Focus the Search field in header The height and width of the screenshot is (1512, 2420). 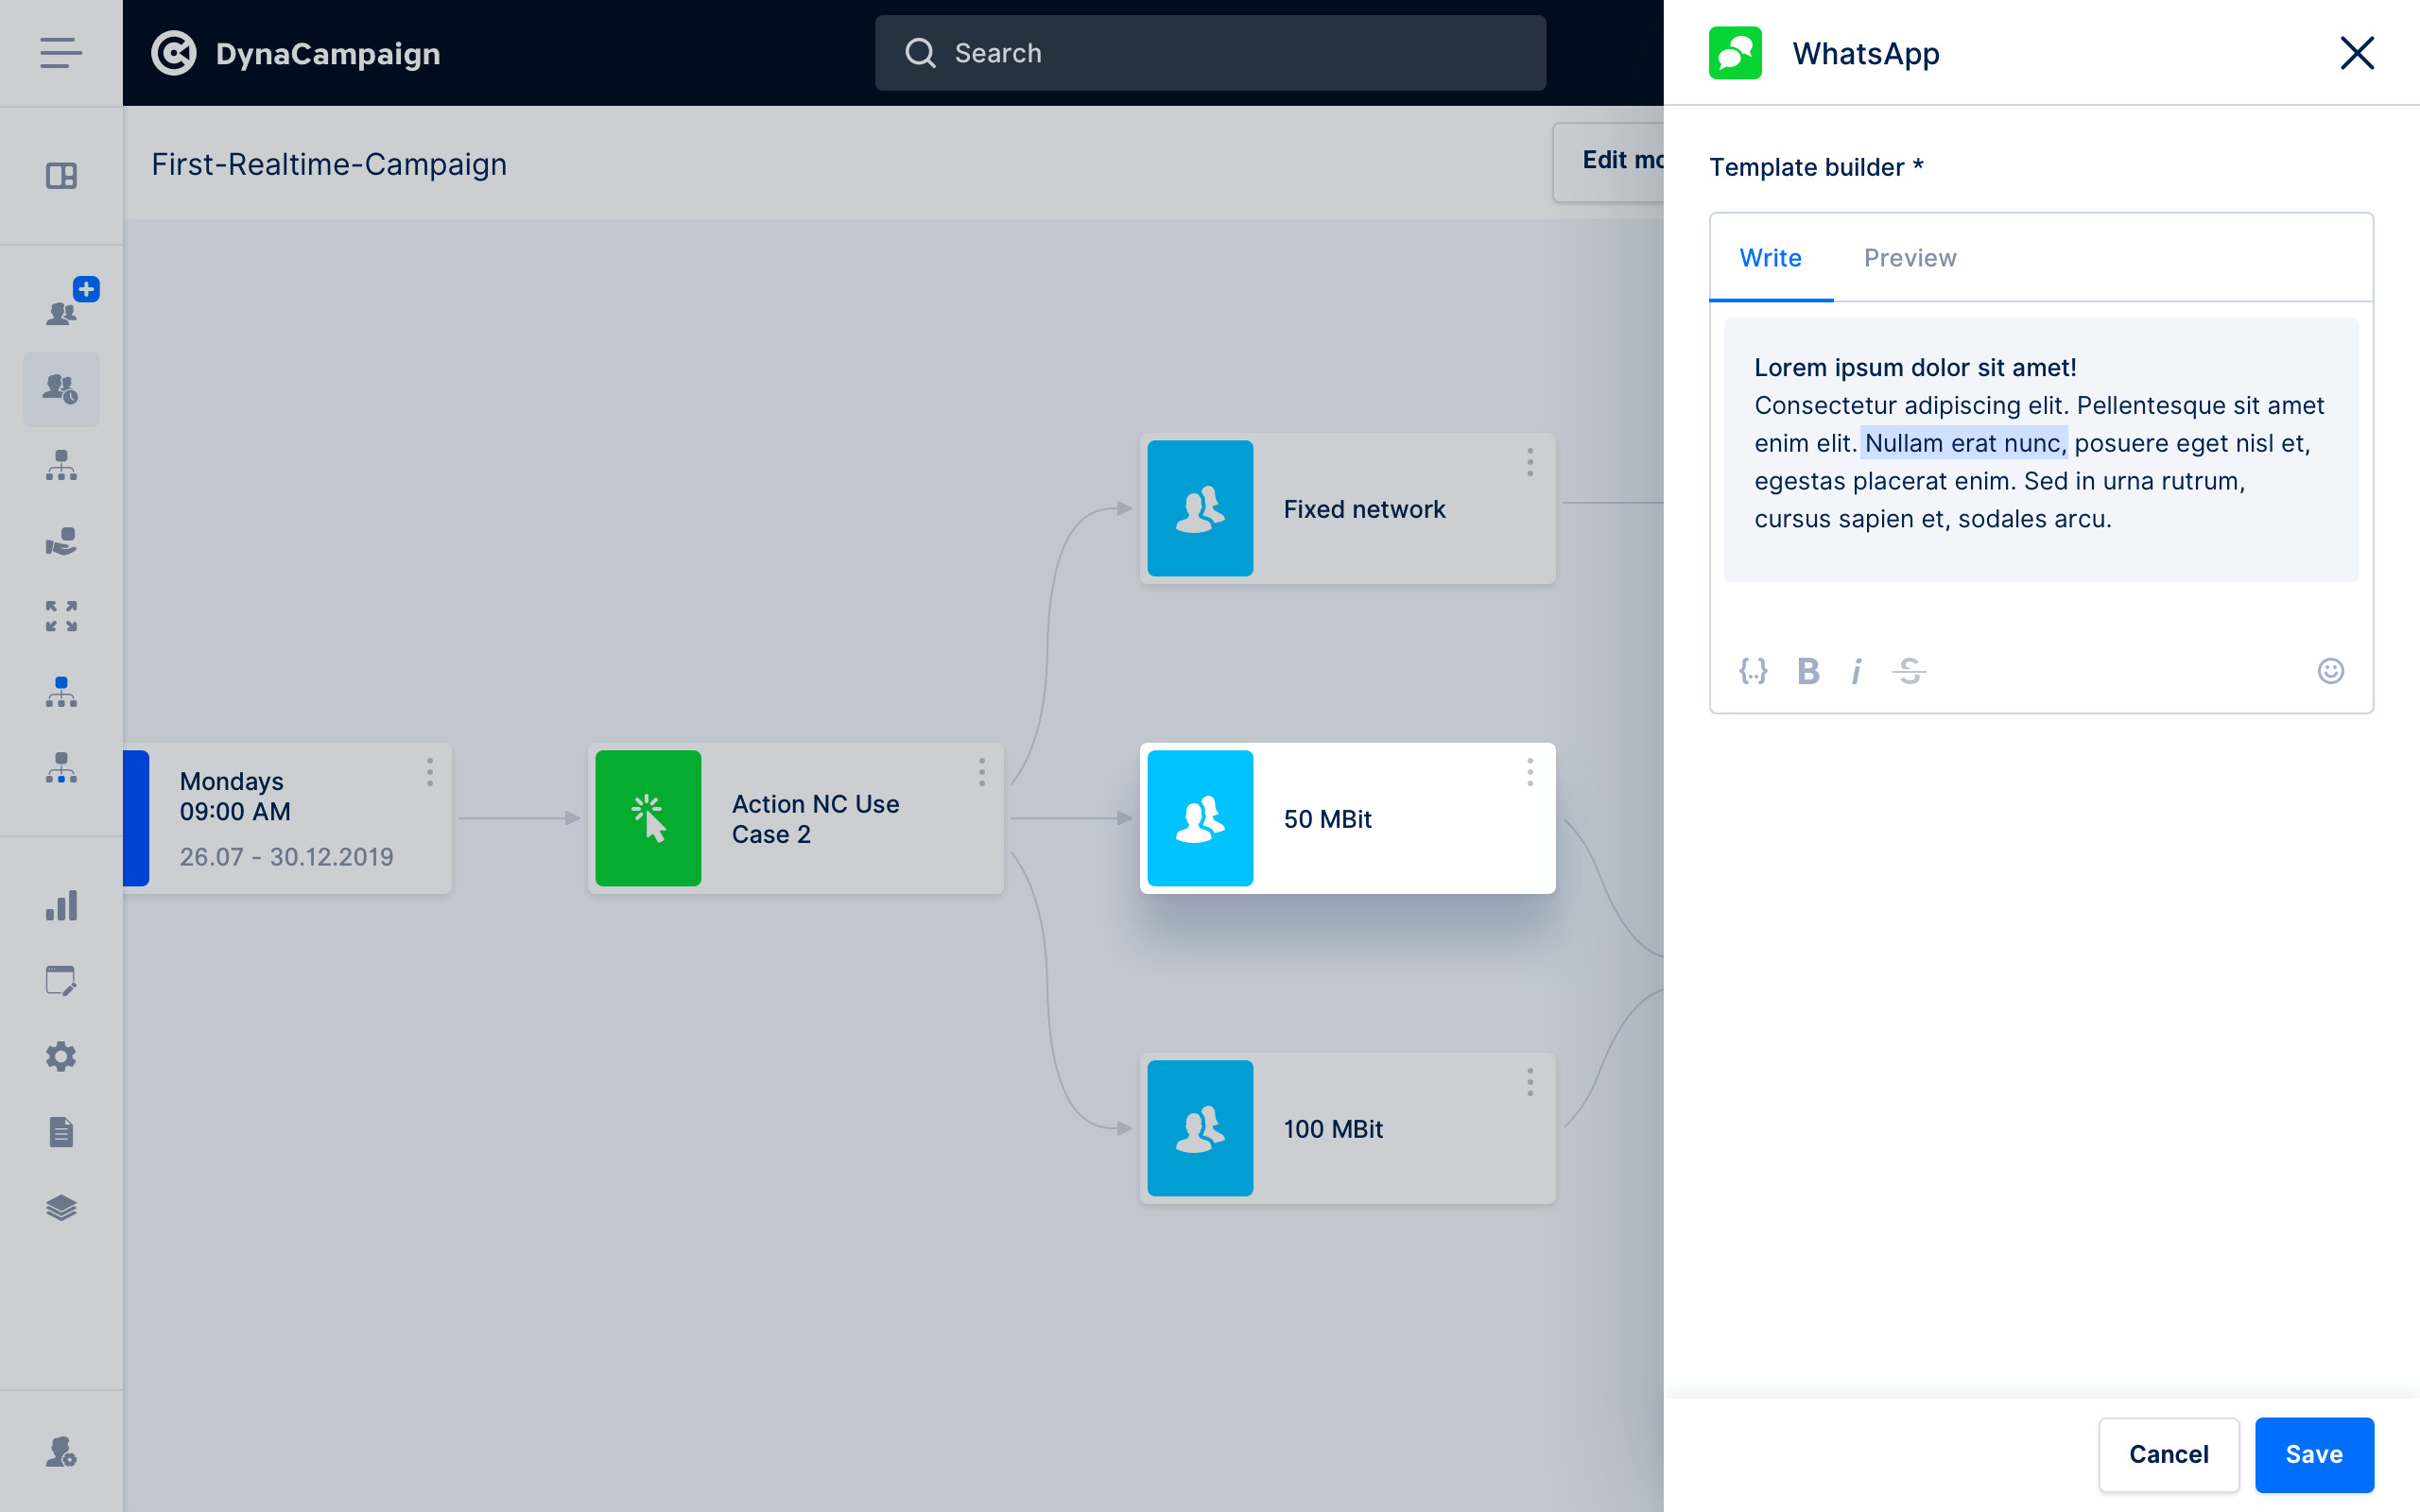1210,53
